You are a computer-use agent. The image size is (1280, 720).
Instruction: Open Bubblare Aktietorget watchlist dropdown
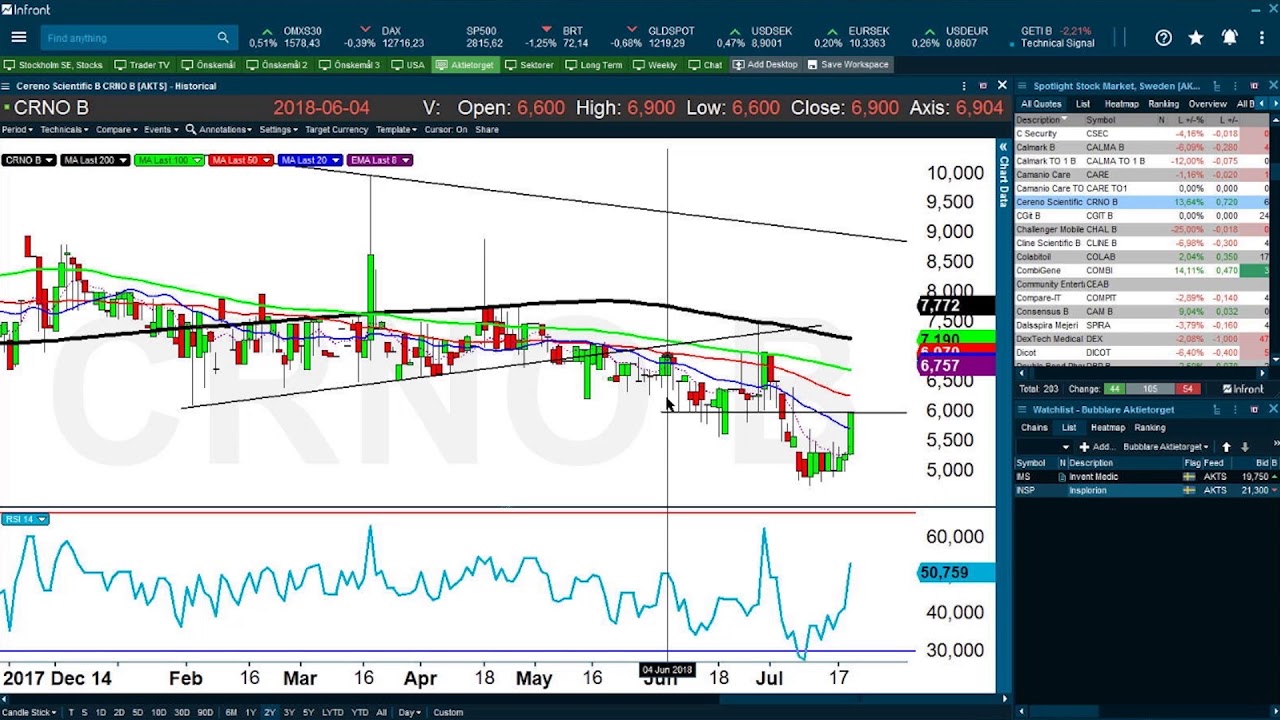pos(1167,447)
